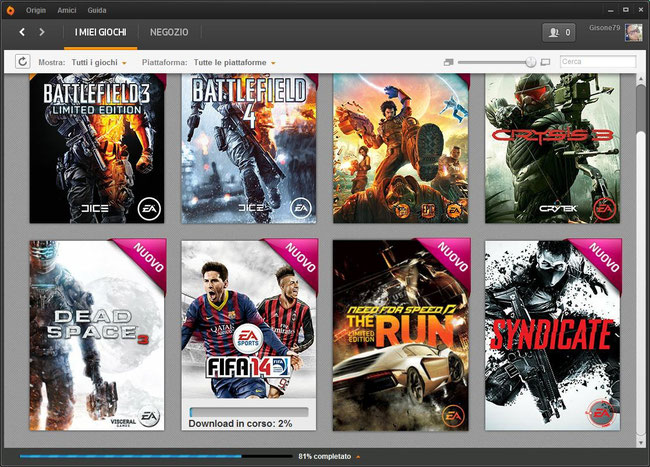This screenshot has width=650, height=467.
Task: Click 'Download in corso: 2%' text
Action: click(240, 423)
